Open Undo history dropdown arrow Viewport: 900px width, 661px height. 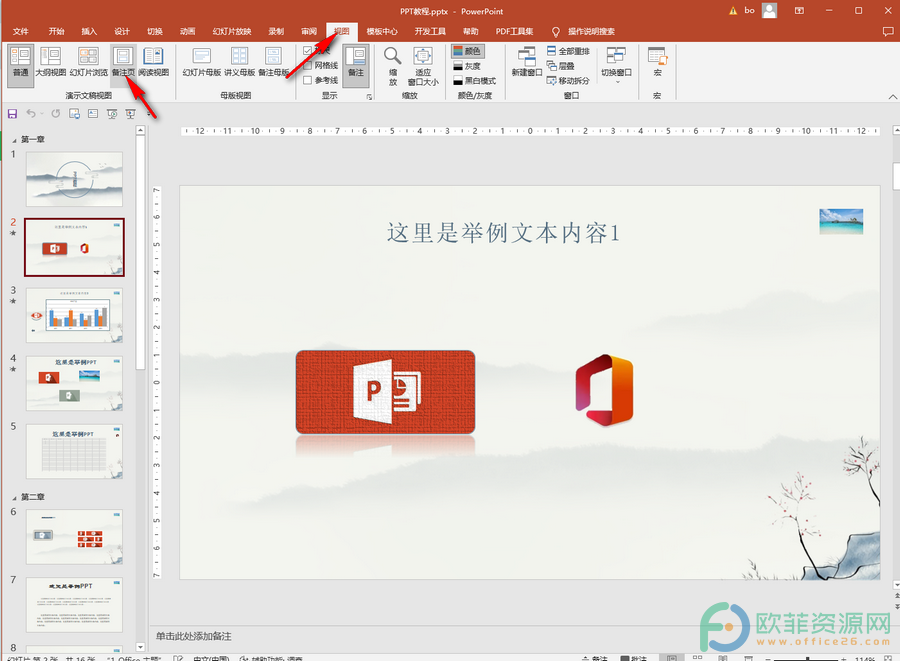[41, 114]
